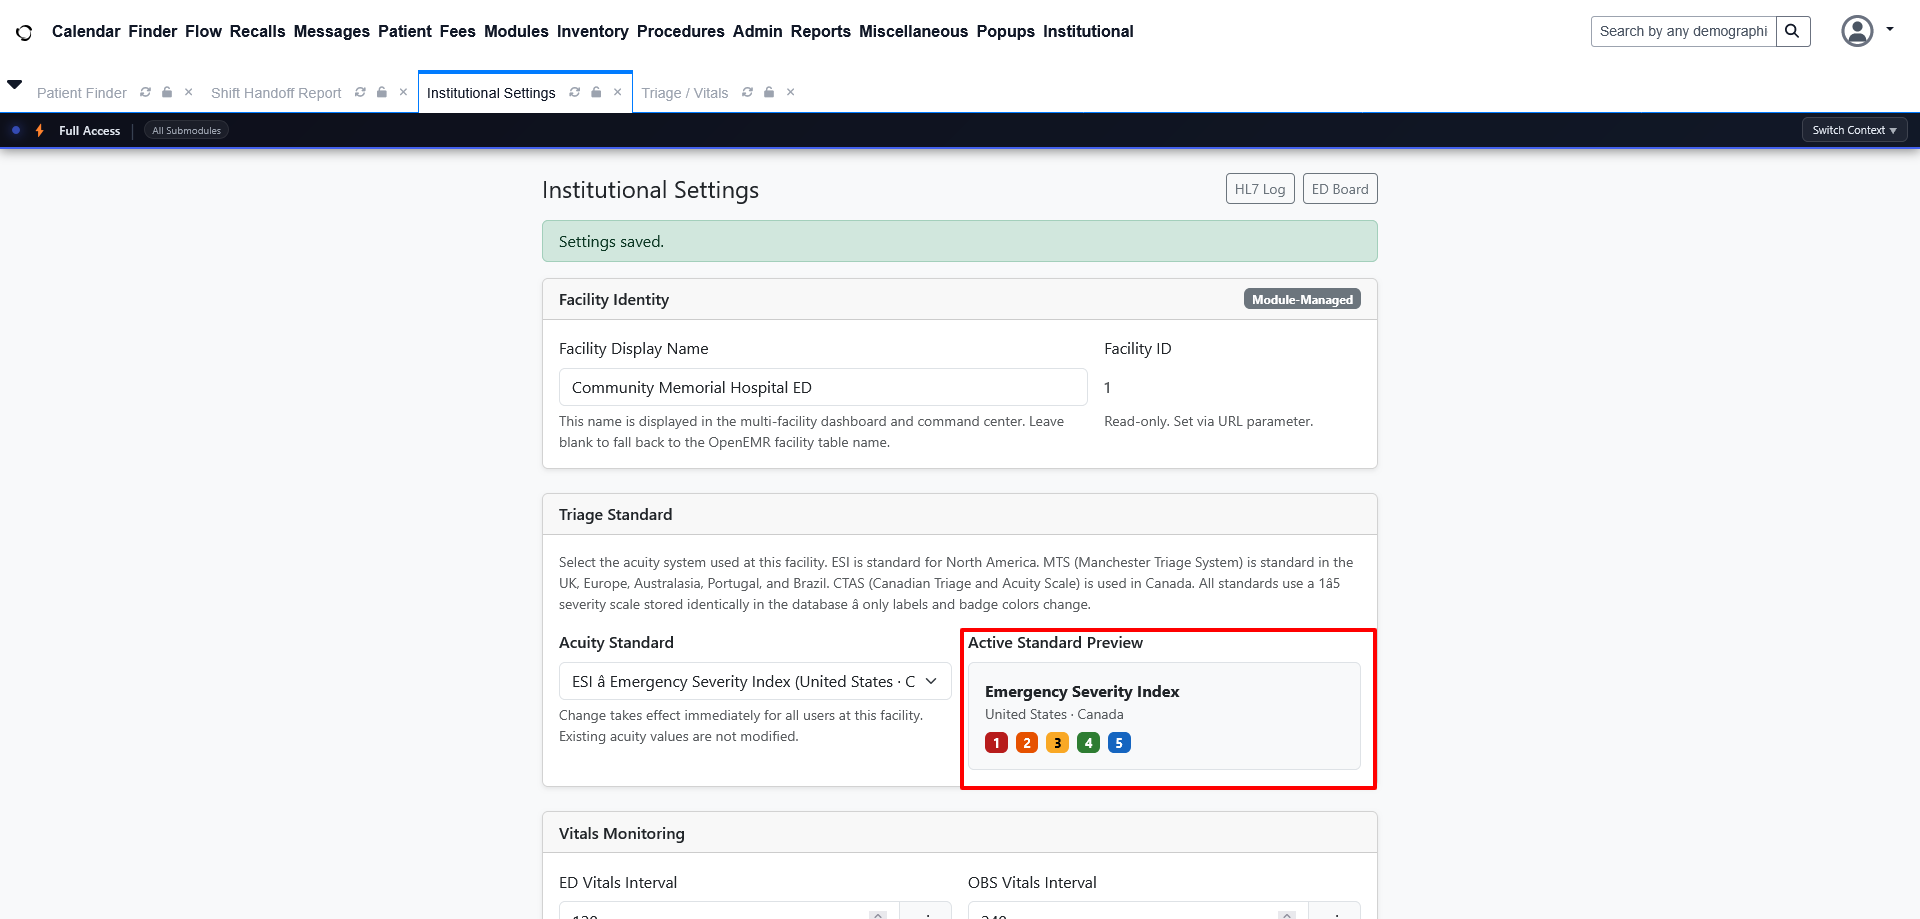The image size is (1920, 919).
Task: Click the red level 1 acuity badge
Action: tap(996, 743)
